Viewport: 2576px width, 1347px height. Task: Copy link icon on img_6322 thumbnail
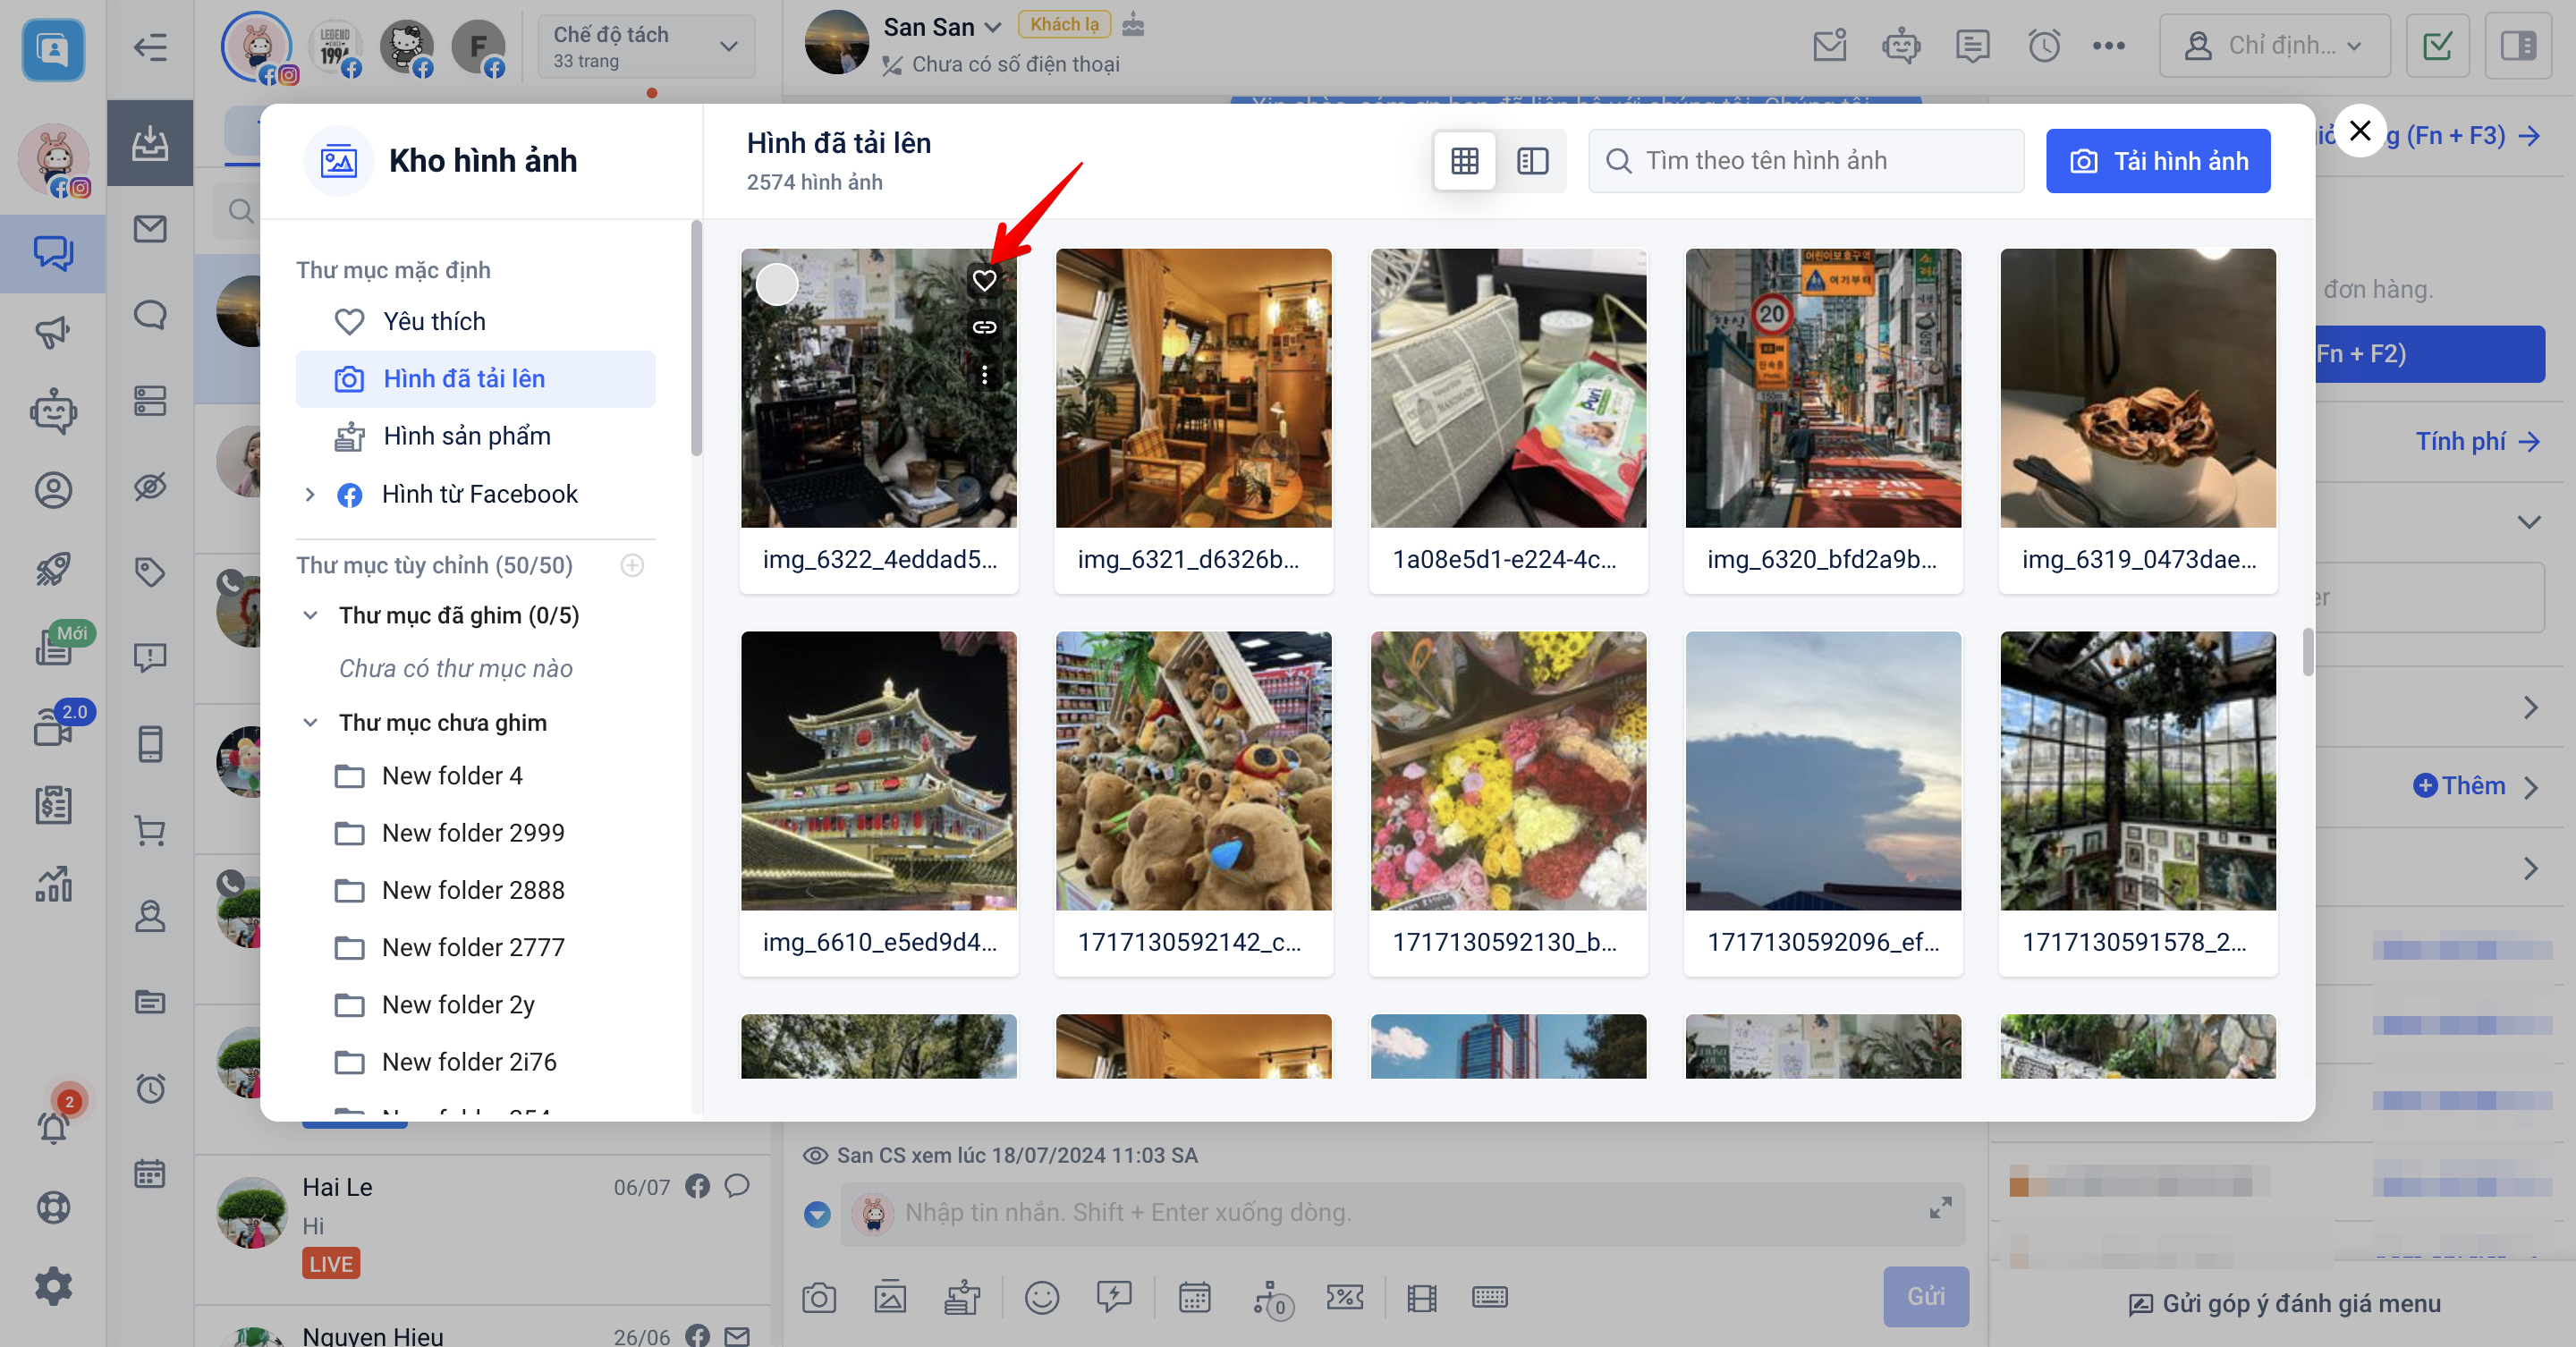(x=984, y=327)
